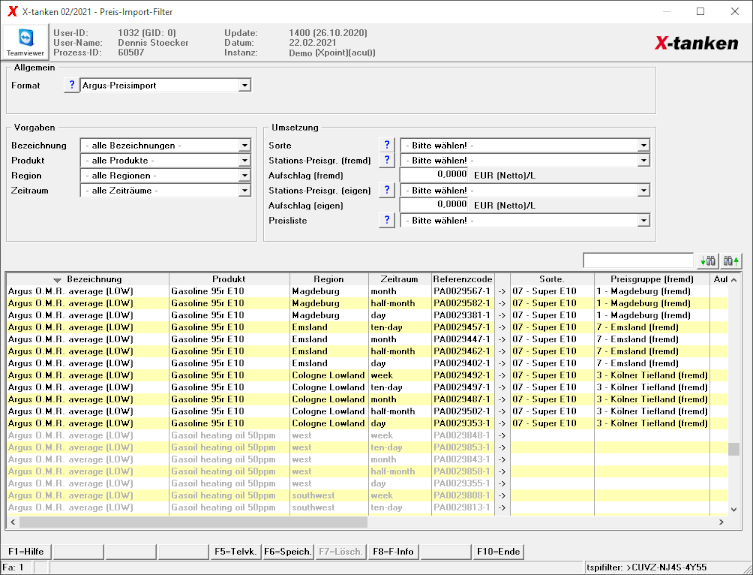
Task: Sort by Referenzcode column header
Action: [463, 279]
